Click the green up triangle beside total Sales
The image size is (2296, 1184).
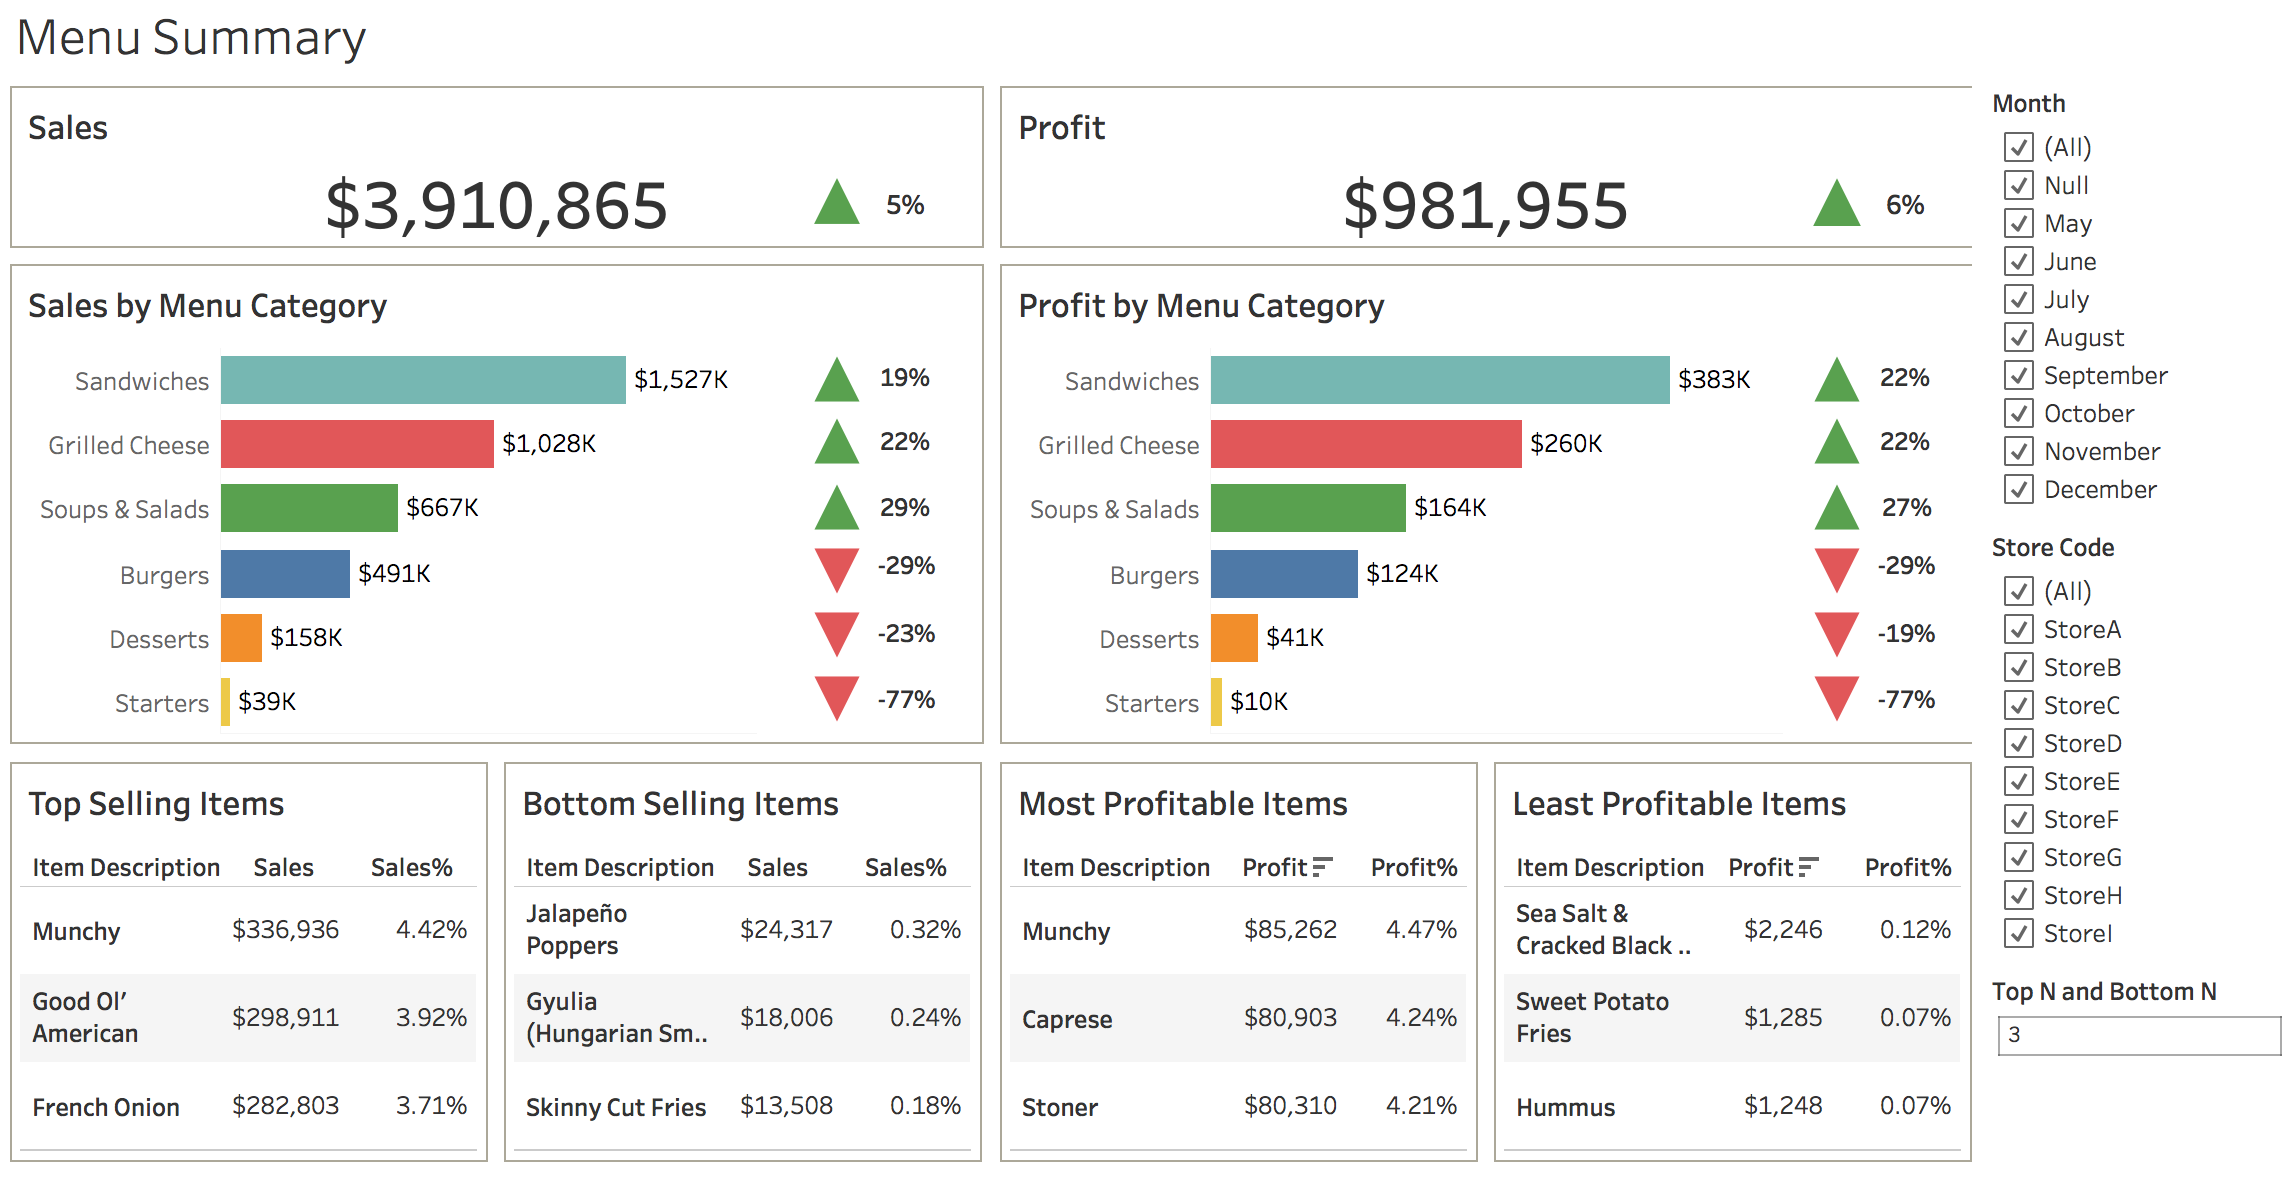pyautogui.click(x=836, y=204)
